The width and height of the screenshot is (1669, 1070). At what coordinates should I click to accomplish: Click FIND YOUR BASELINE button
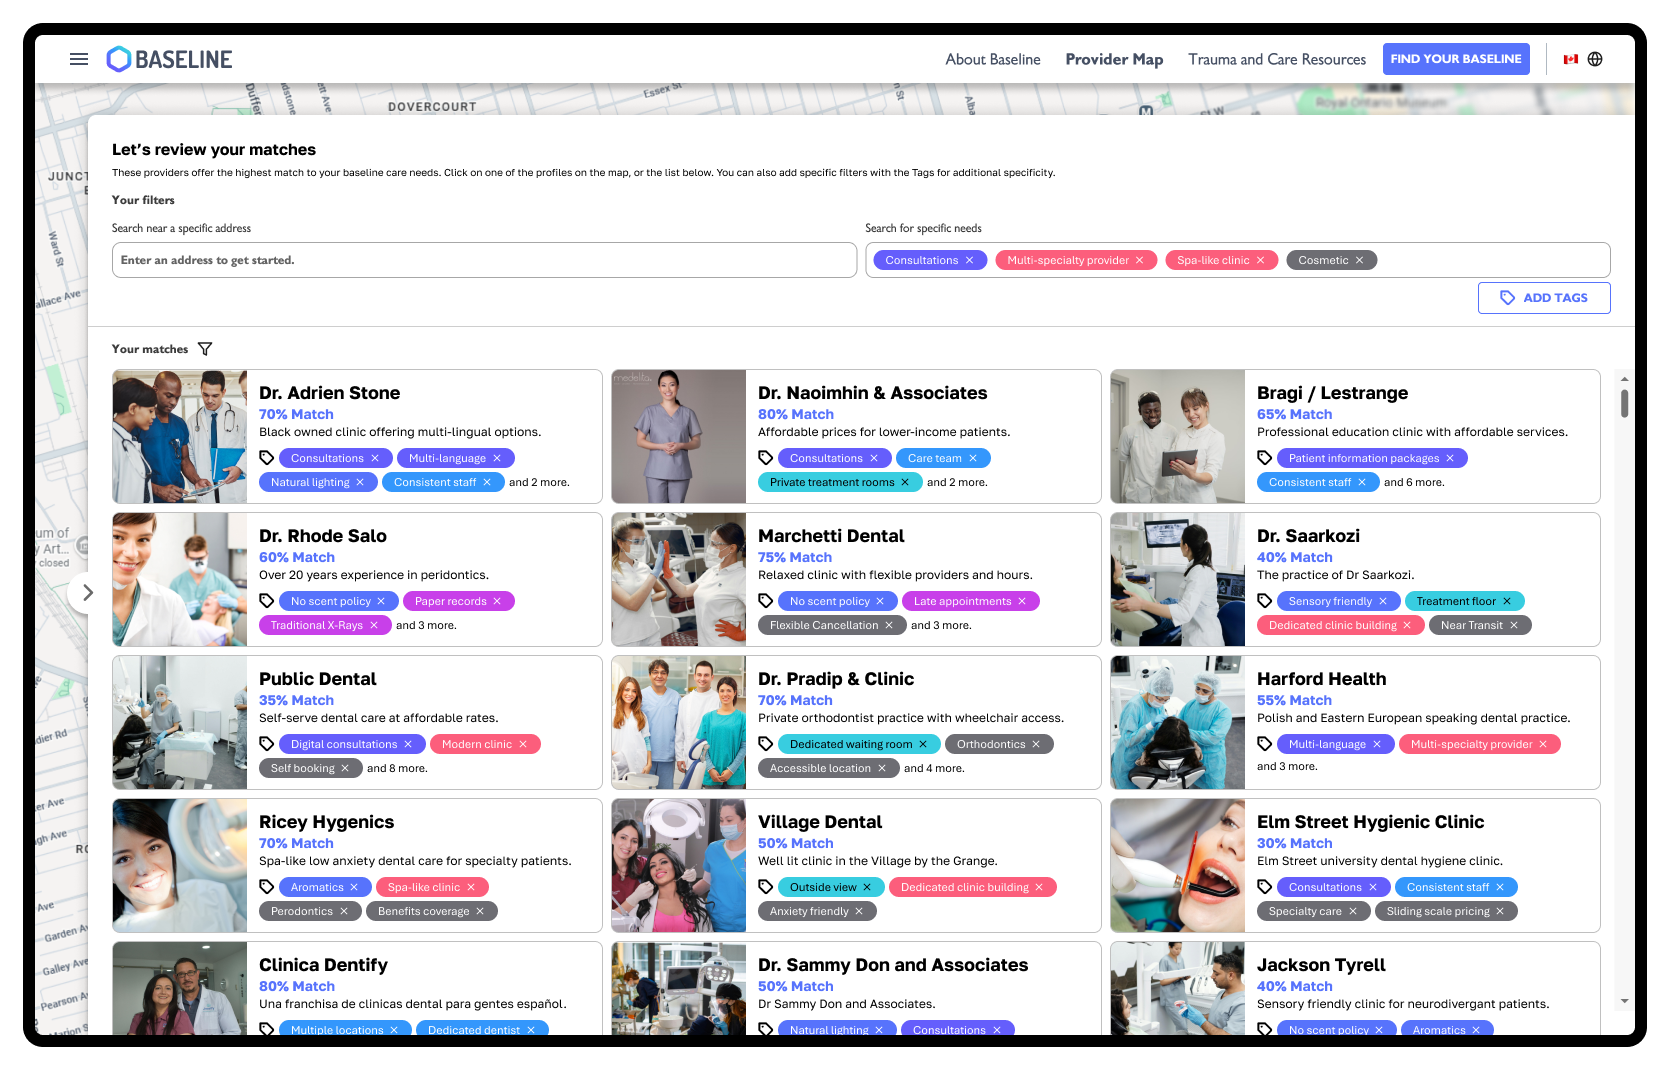pos(1456,59)
